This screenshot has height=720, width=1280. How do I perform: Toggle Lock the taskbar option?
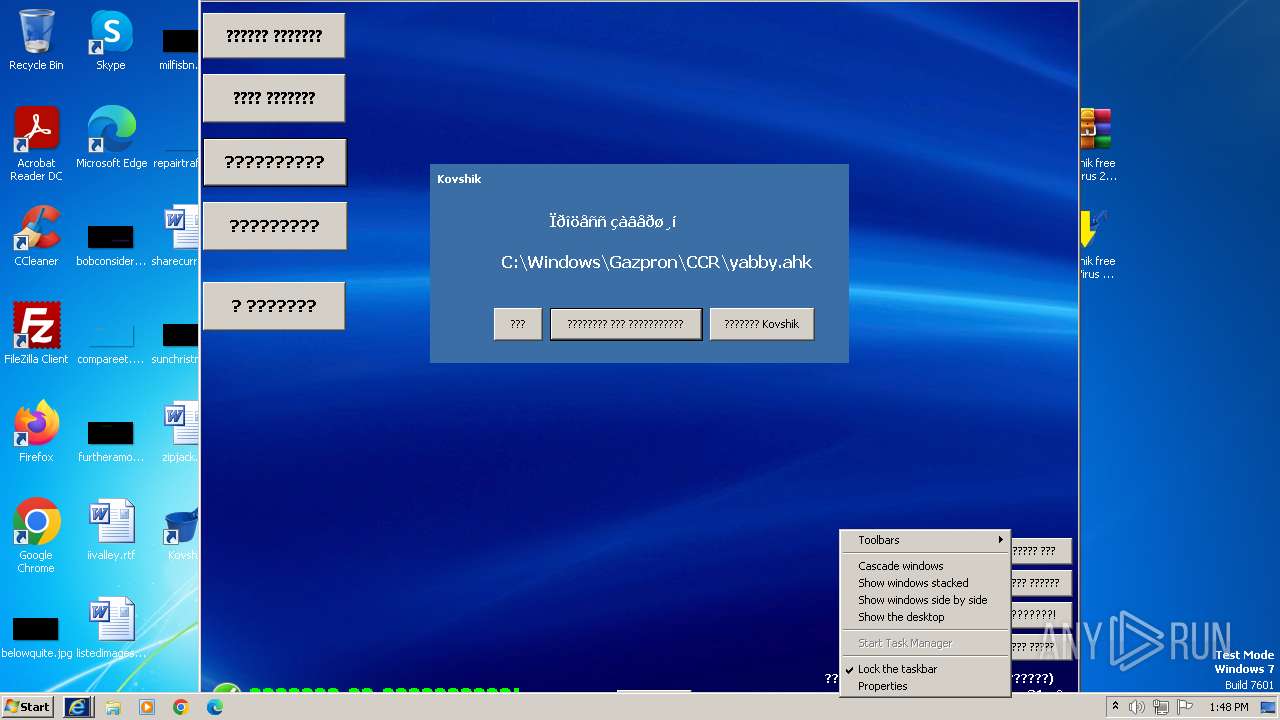pyautogui.click(x=924, y=669)
